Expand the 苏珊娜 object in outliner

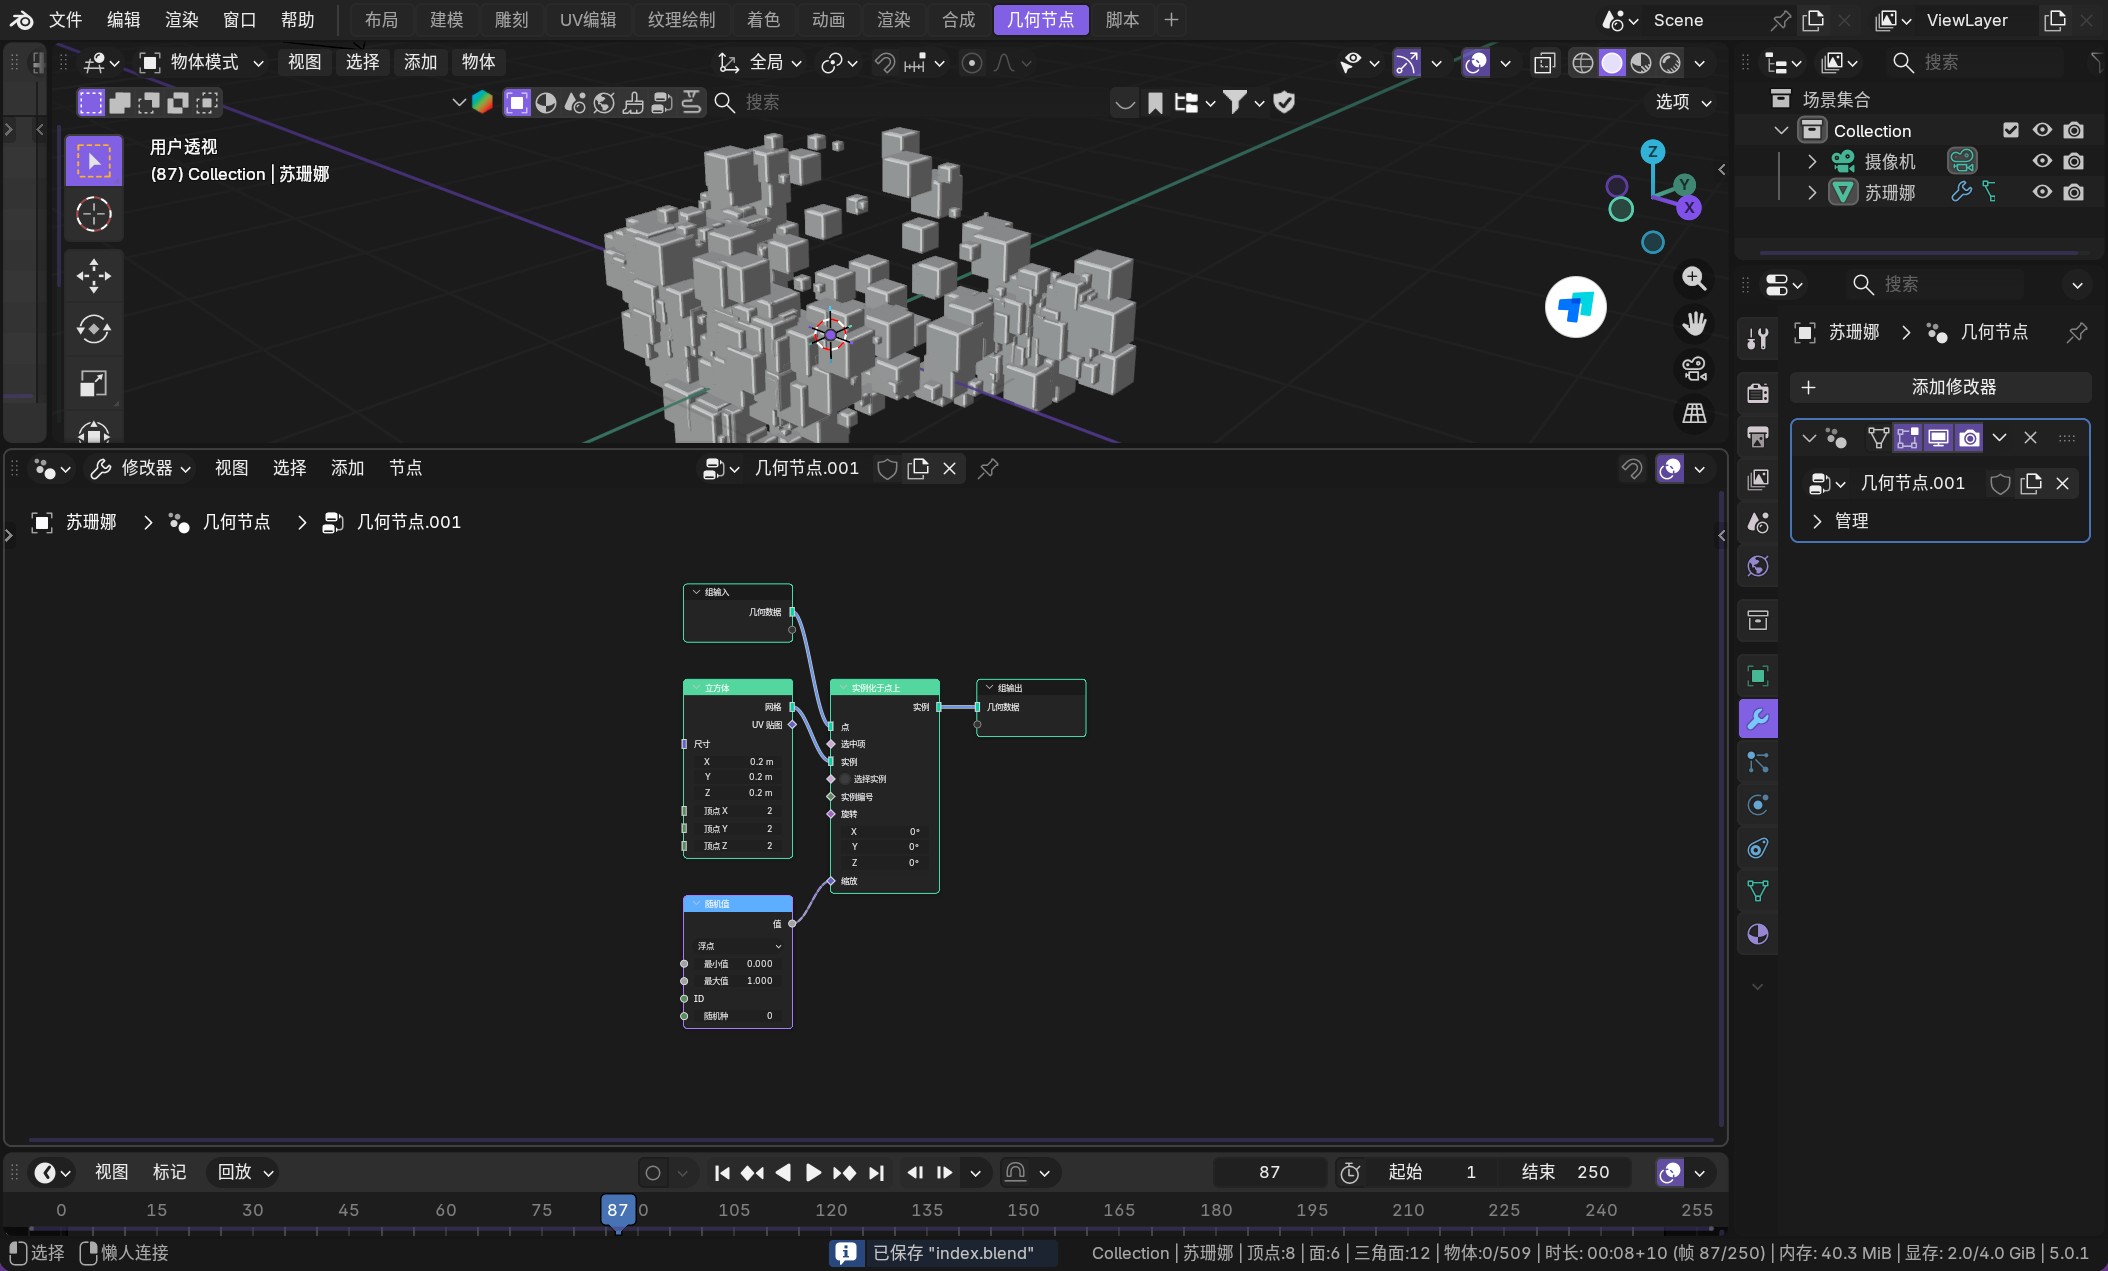1812,192
